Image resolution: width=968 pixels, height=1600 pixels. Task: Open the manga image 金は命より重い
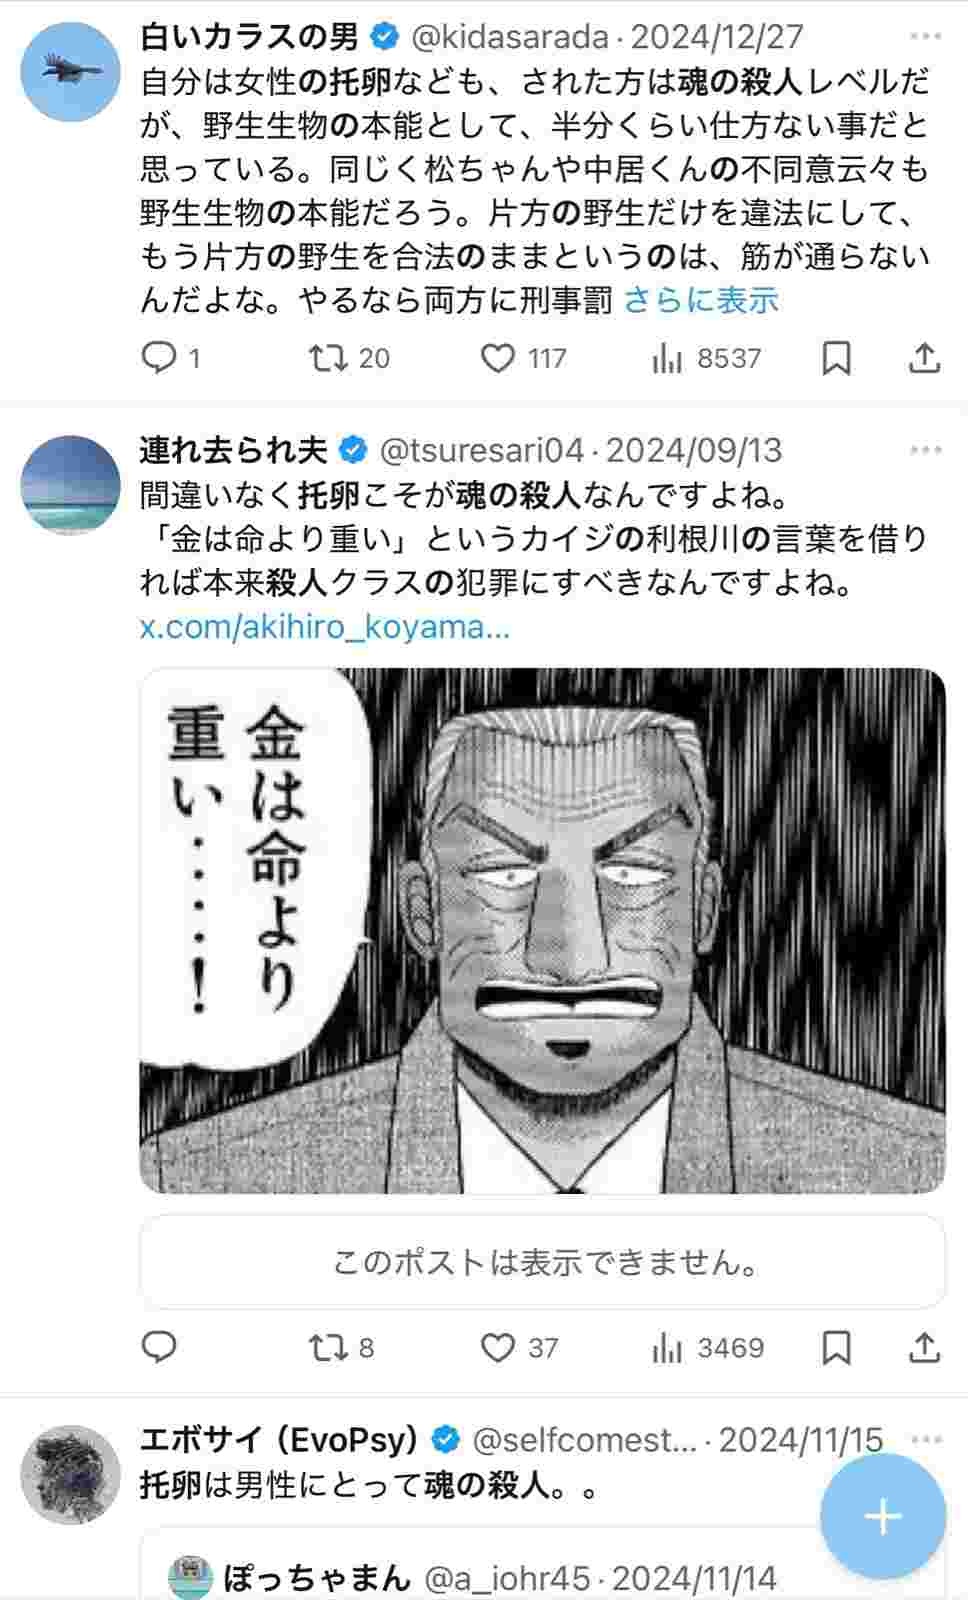click(x=542, y=931)
